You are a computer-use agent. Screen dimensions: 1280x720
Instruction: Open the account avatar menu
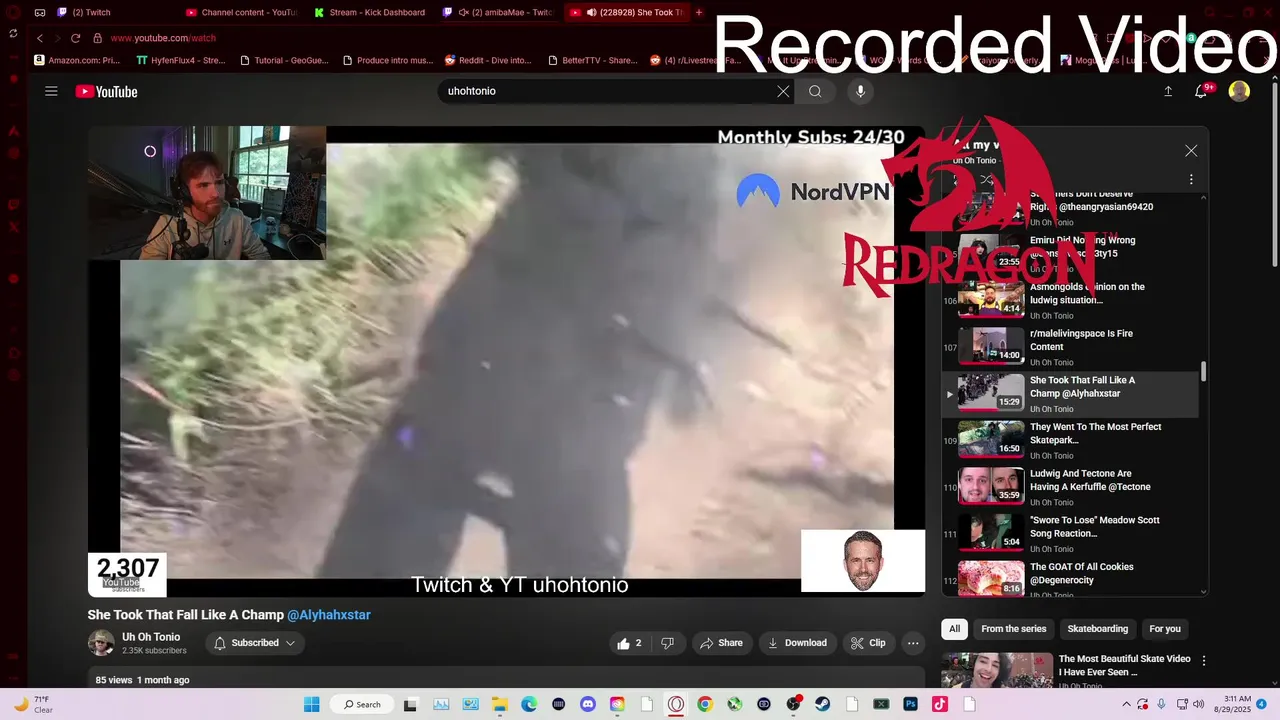1239,91
